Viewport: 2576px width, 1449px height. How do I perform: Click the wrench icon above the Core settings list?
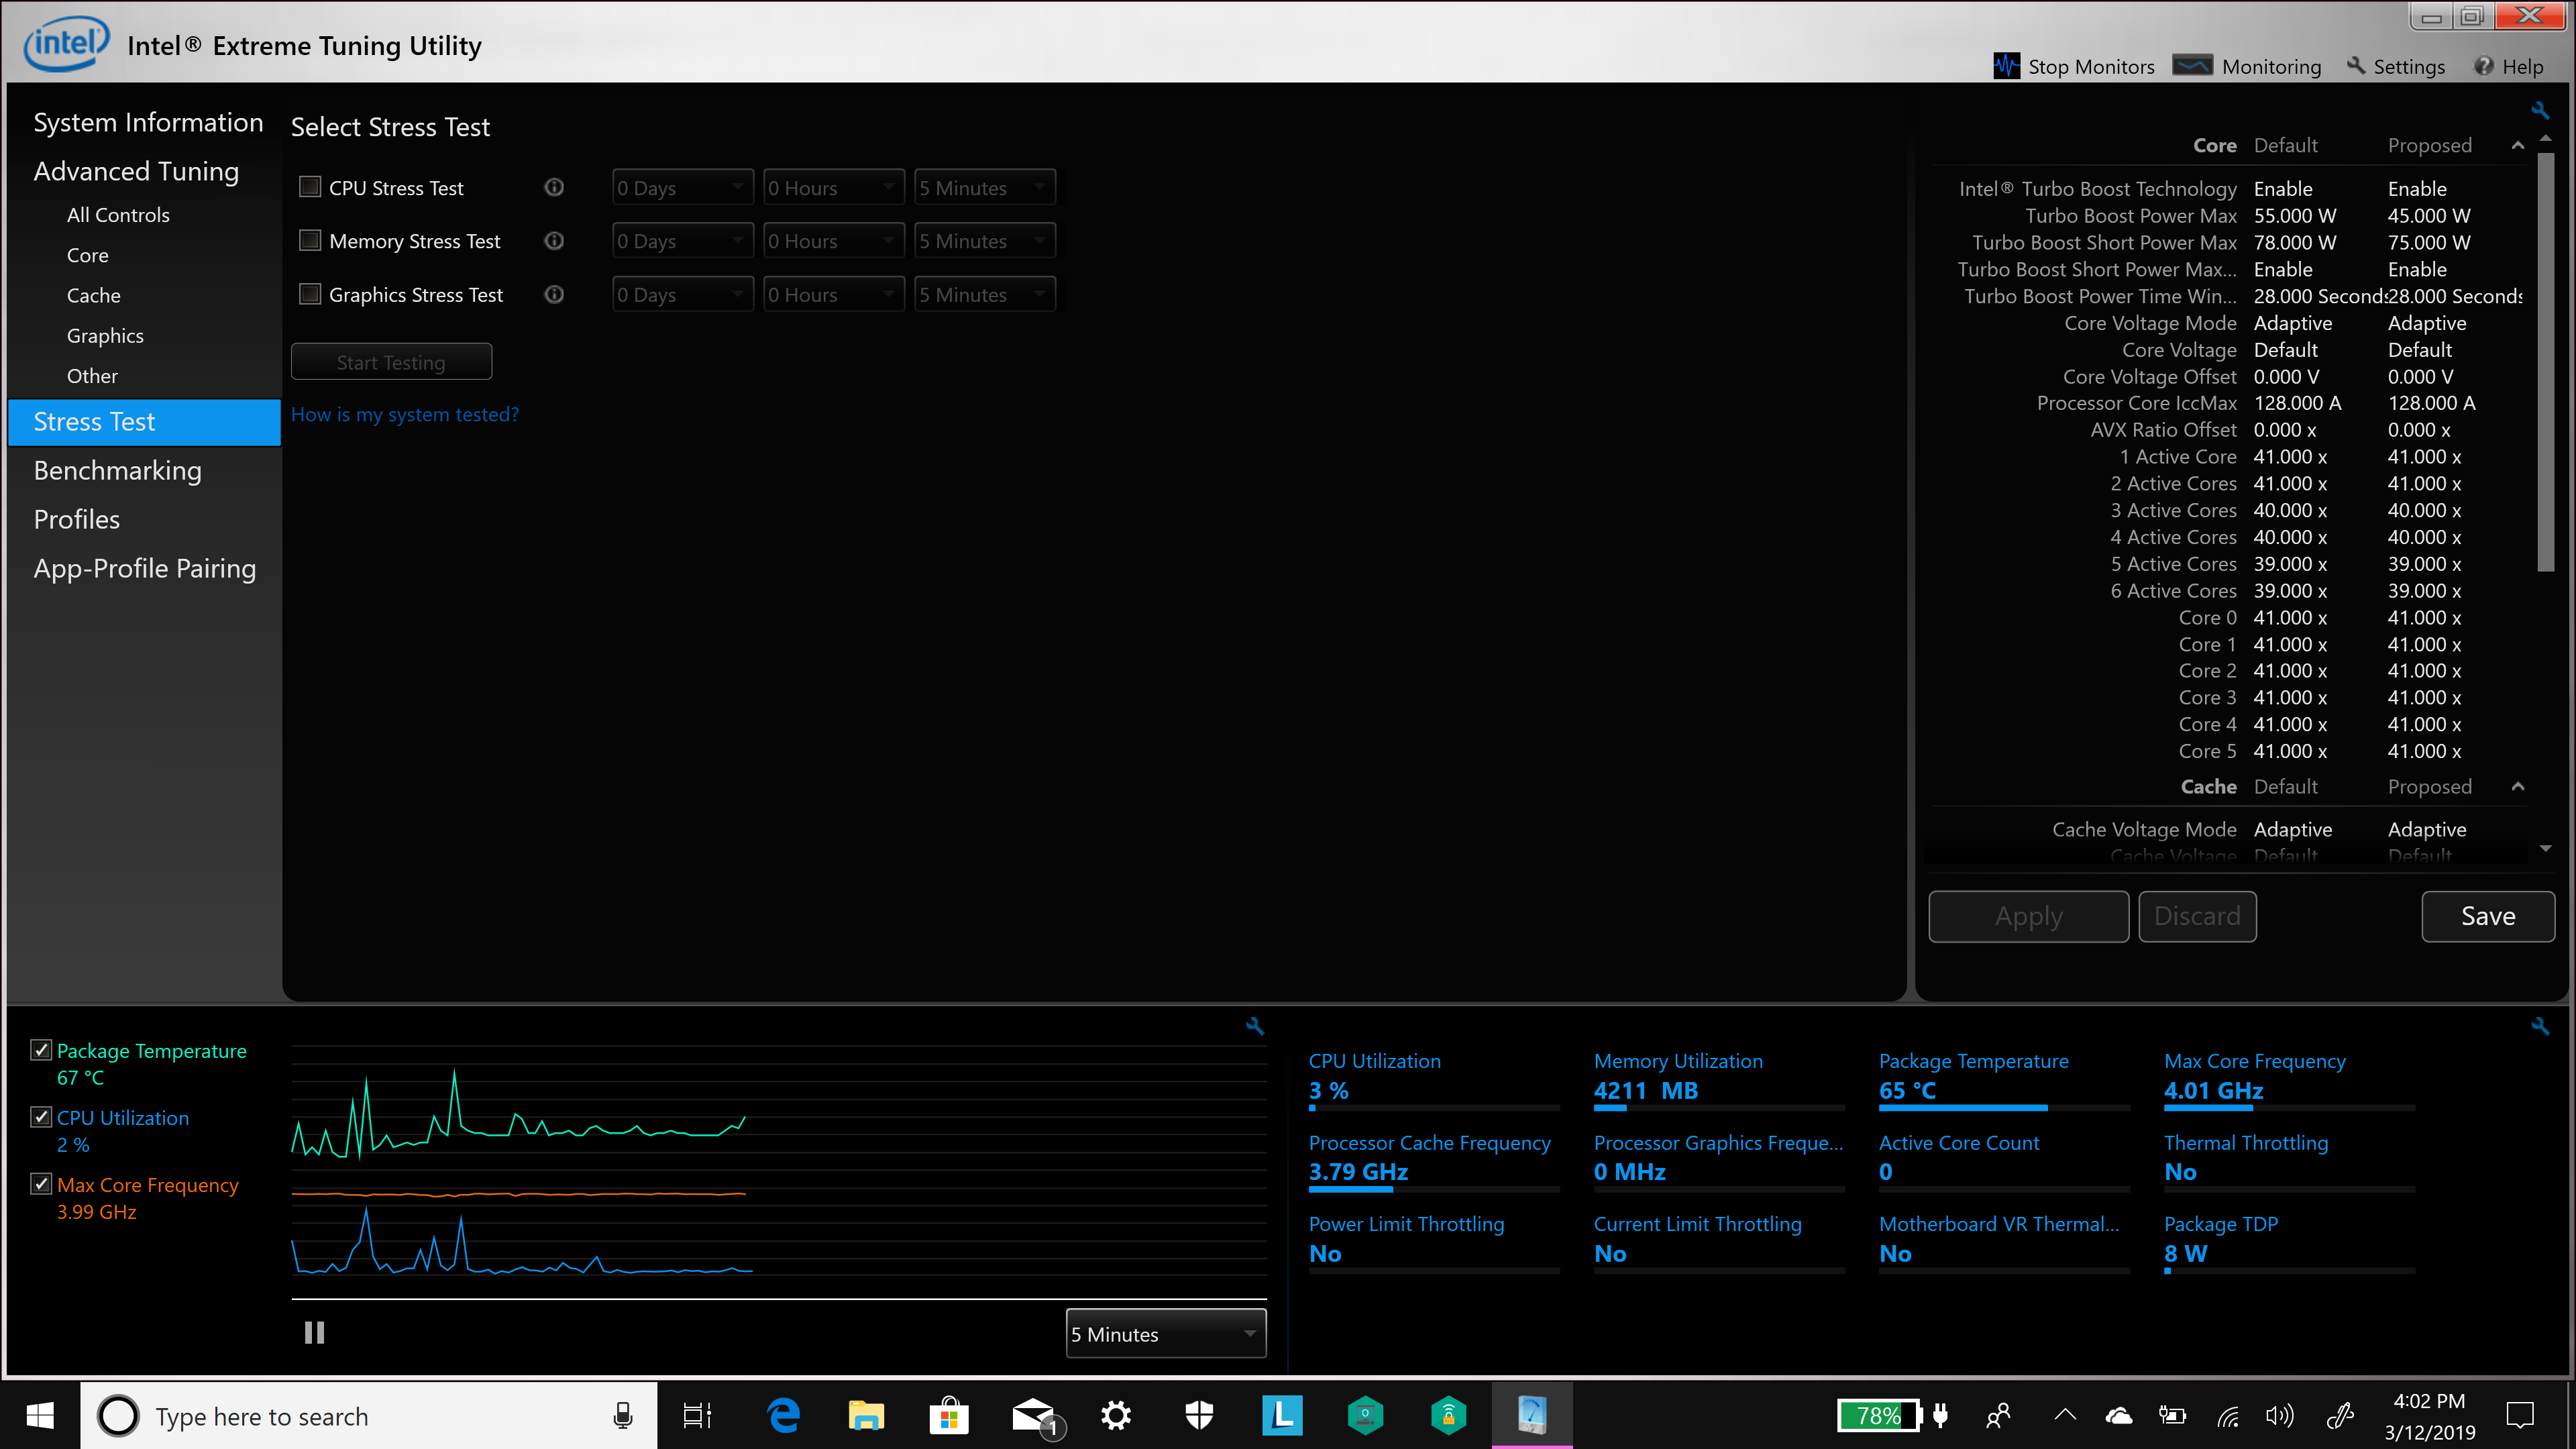click(2540, 110)
